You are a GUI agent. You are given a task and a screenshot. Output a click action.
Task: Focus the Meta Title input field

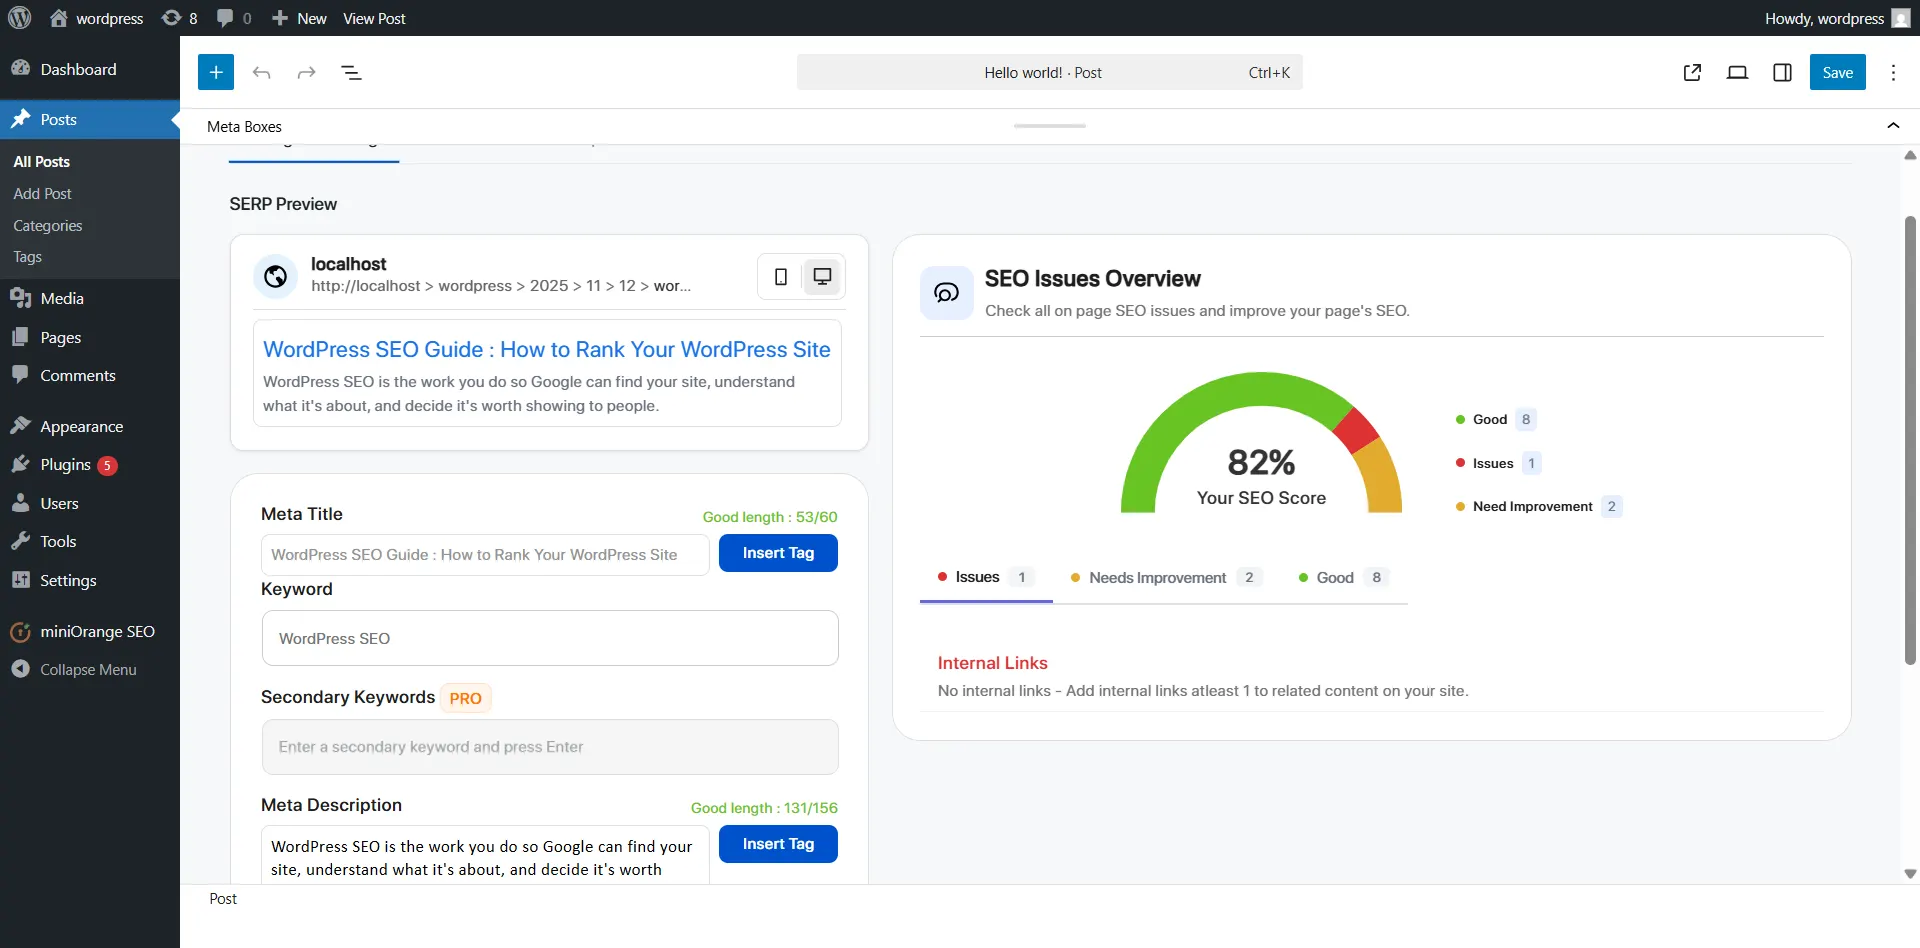(x=485, y=555)
